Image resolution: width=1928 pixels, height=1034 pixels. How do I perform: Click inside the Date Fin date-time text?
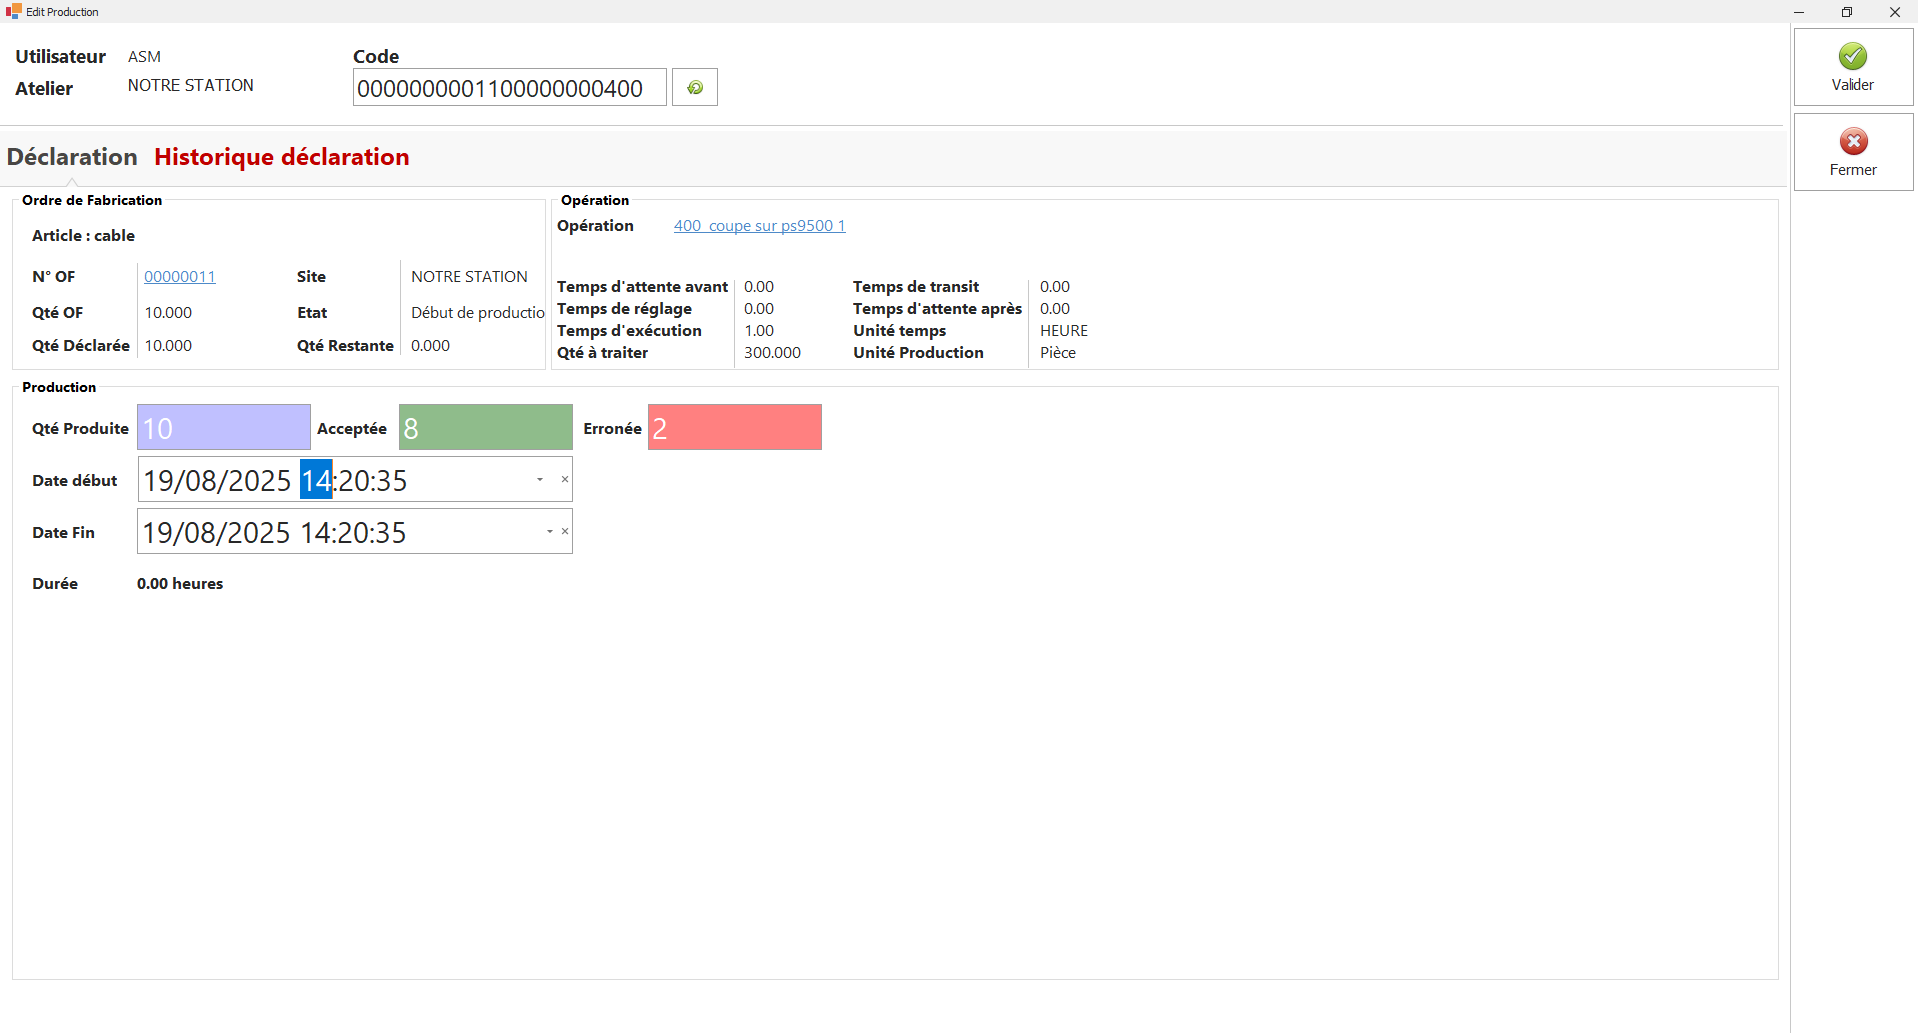pos(275,533)
